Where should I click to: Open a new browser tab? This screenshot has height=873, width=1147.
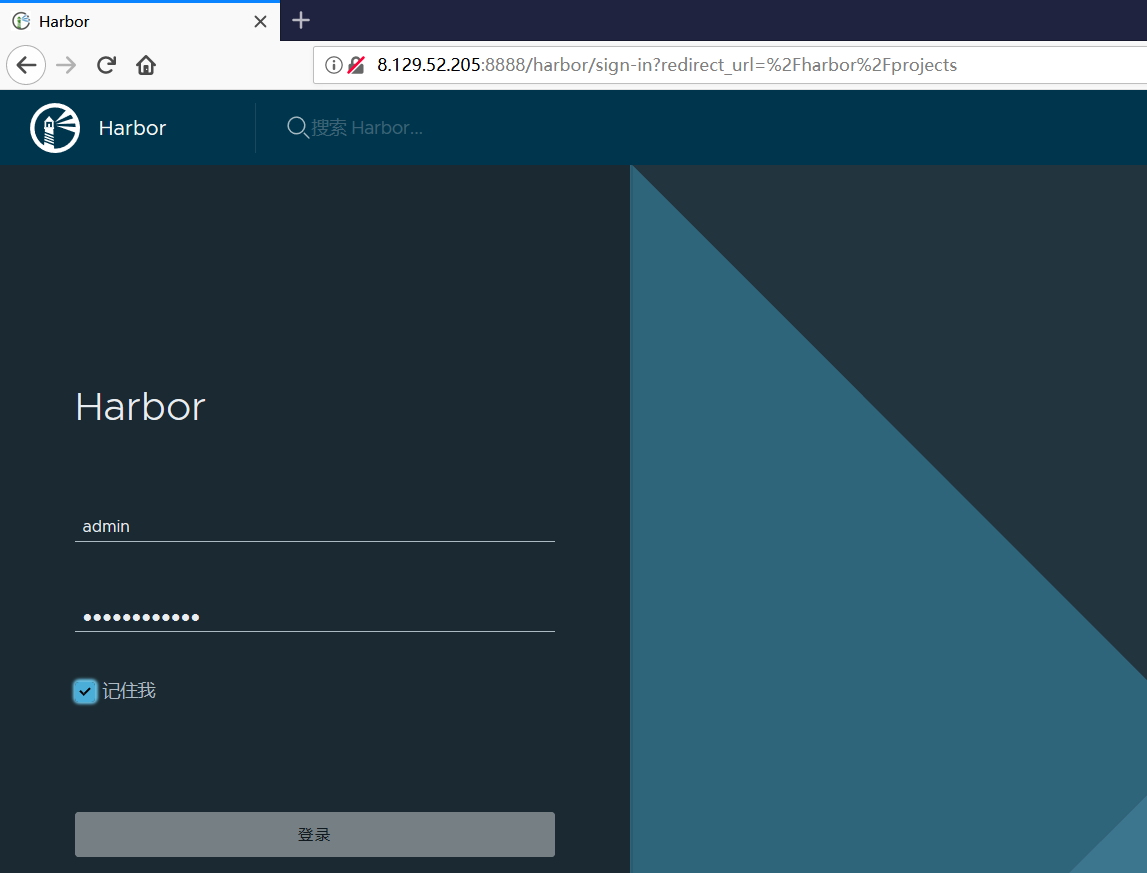[301, 21]
